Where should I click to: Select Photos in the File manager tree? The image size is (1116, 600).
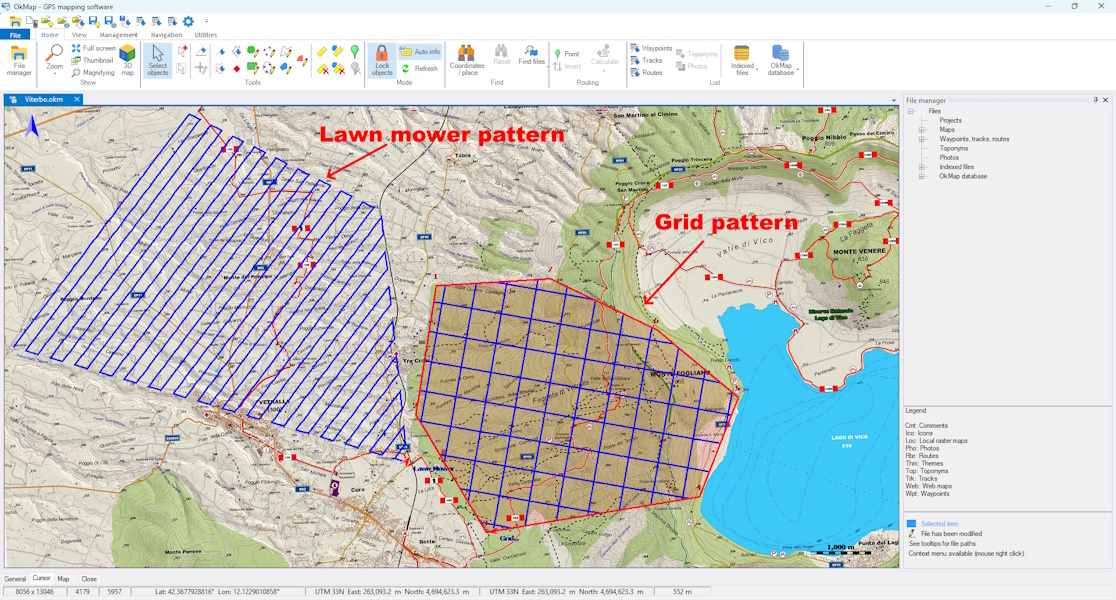click(949, 157)
